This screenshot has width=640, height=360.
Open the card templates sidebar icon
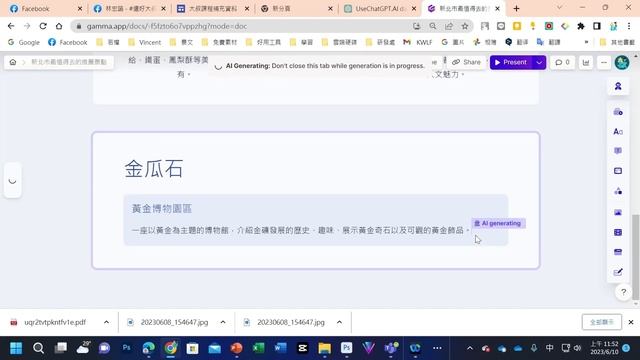618,111
